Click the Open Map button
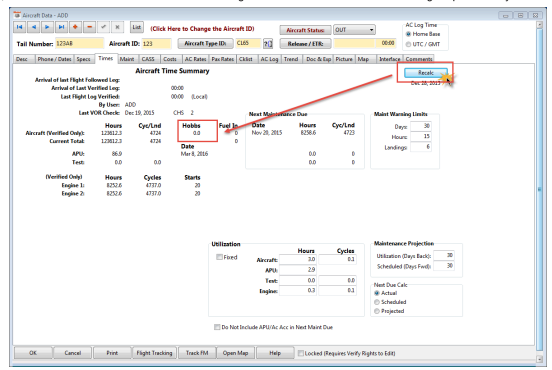552x370 pixels. click(235, 353)
